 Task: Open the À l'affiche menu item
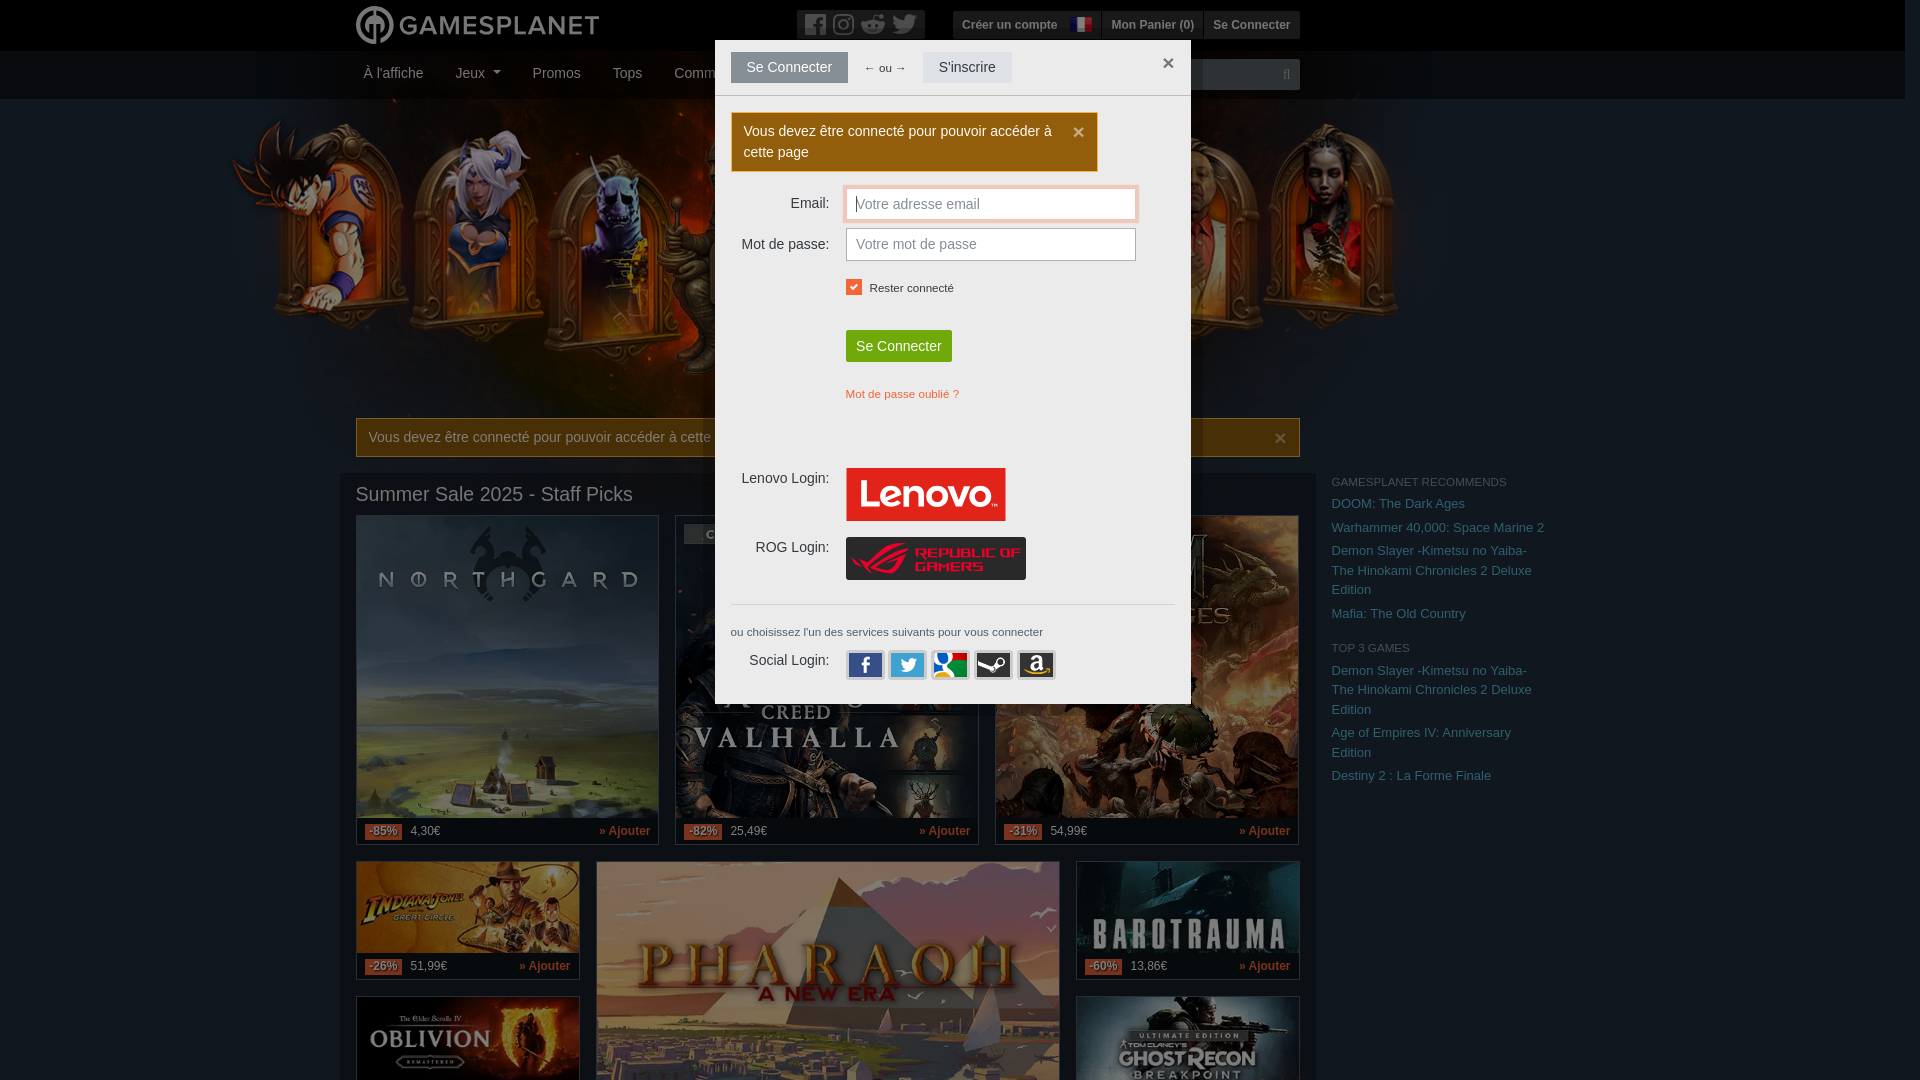[393, 73]
